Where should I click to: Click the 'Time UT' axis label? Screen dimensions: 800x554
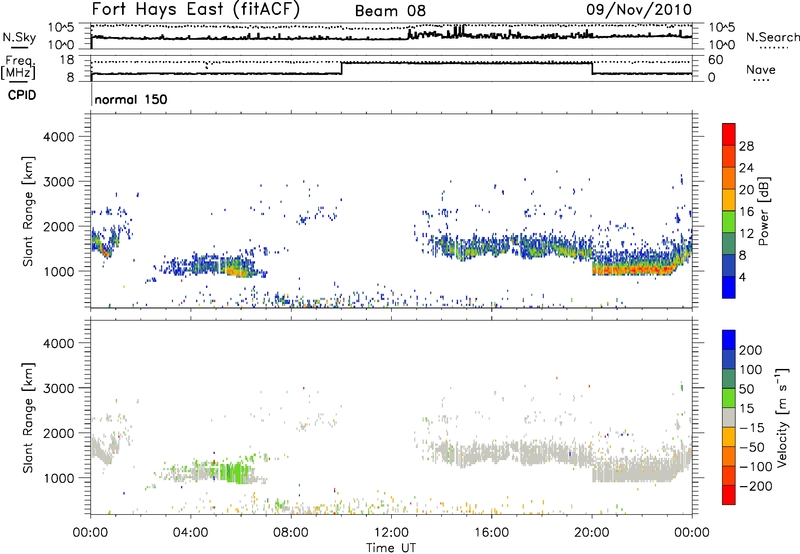[x=391, y=548]
